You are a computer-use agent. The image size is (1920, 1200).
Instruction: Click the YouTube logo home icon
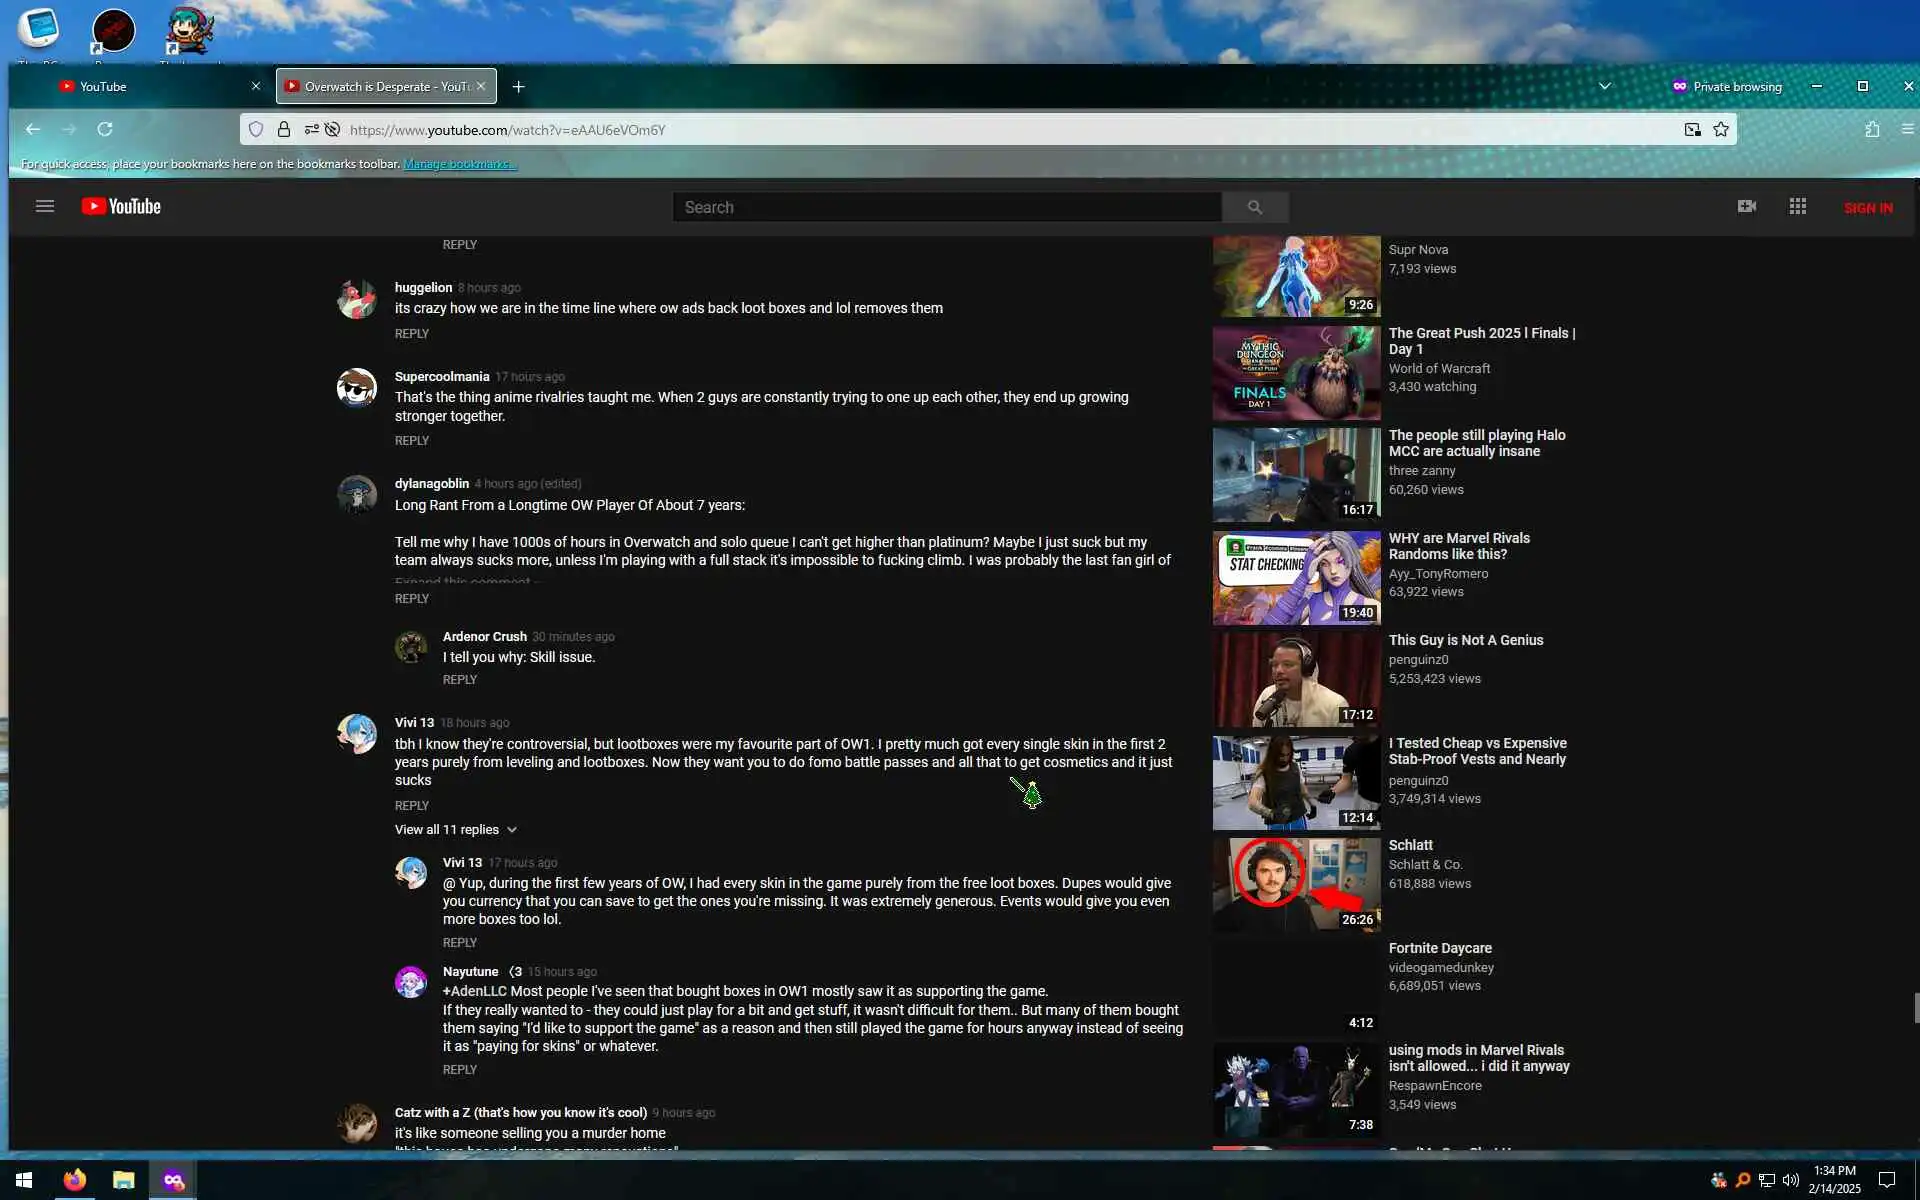(x=121, y=207)
